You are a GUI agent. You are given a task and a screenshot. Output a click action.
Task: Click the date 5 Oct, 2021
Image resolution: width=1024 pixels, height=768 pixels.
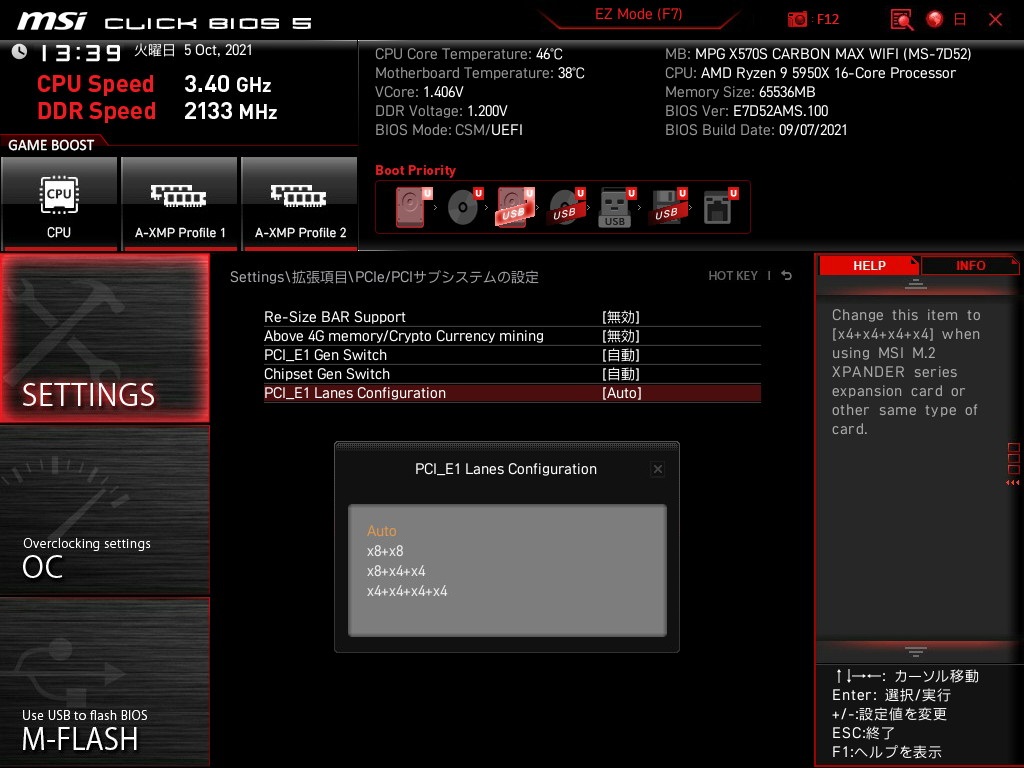pos(217,50)
